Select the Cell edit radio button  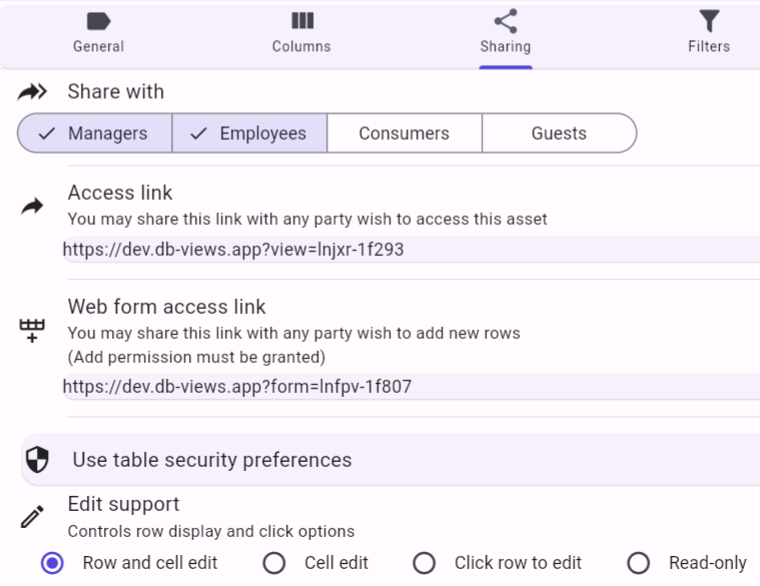pos(275,563)
